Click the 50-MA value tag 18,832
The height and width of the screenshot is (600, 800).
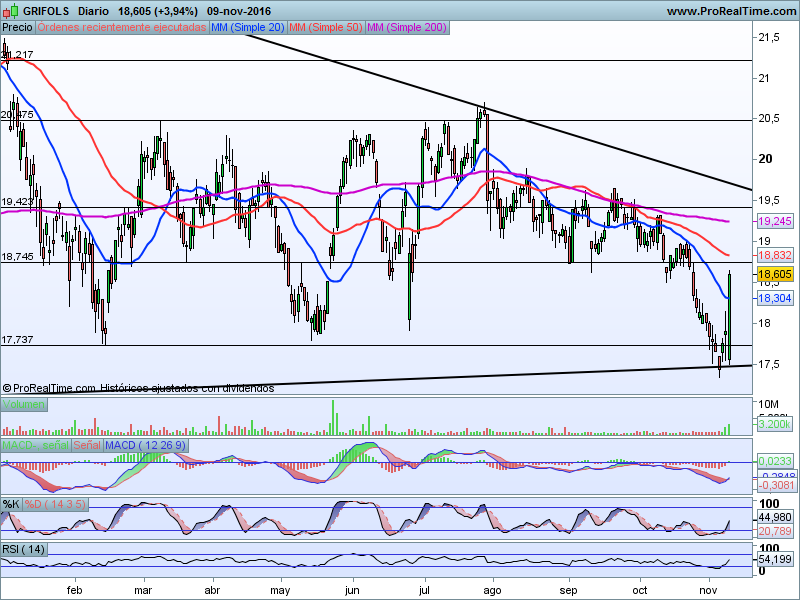pyautogui.click(x=775, y=256)
